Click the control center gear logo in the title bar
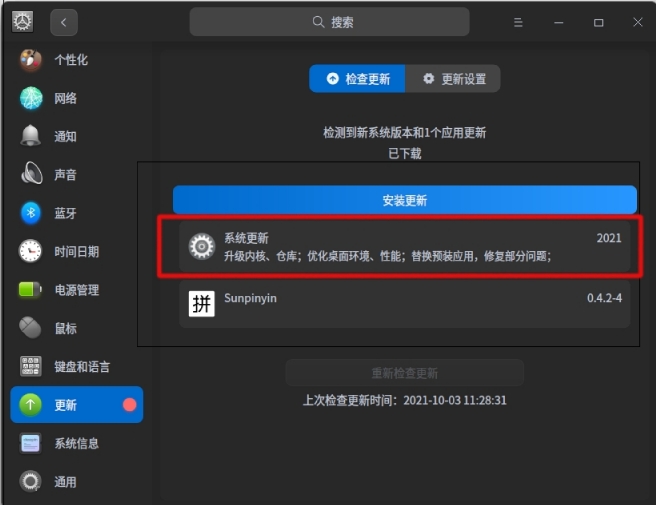The height and width of the screenshot is (505, 656). coord(23,22)
